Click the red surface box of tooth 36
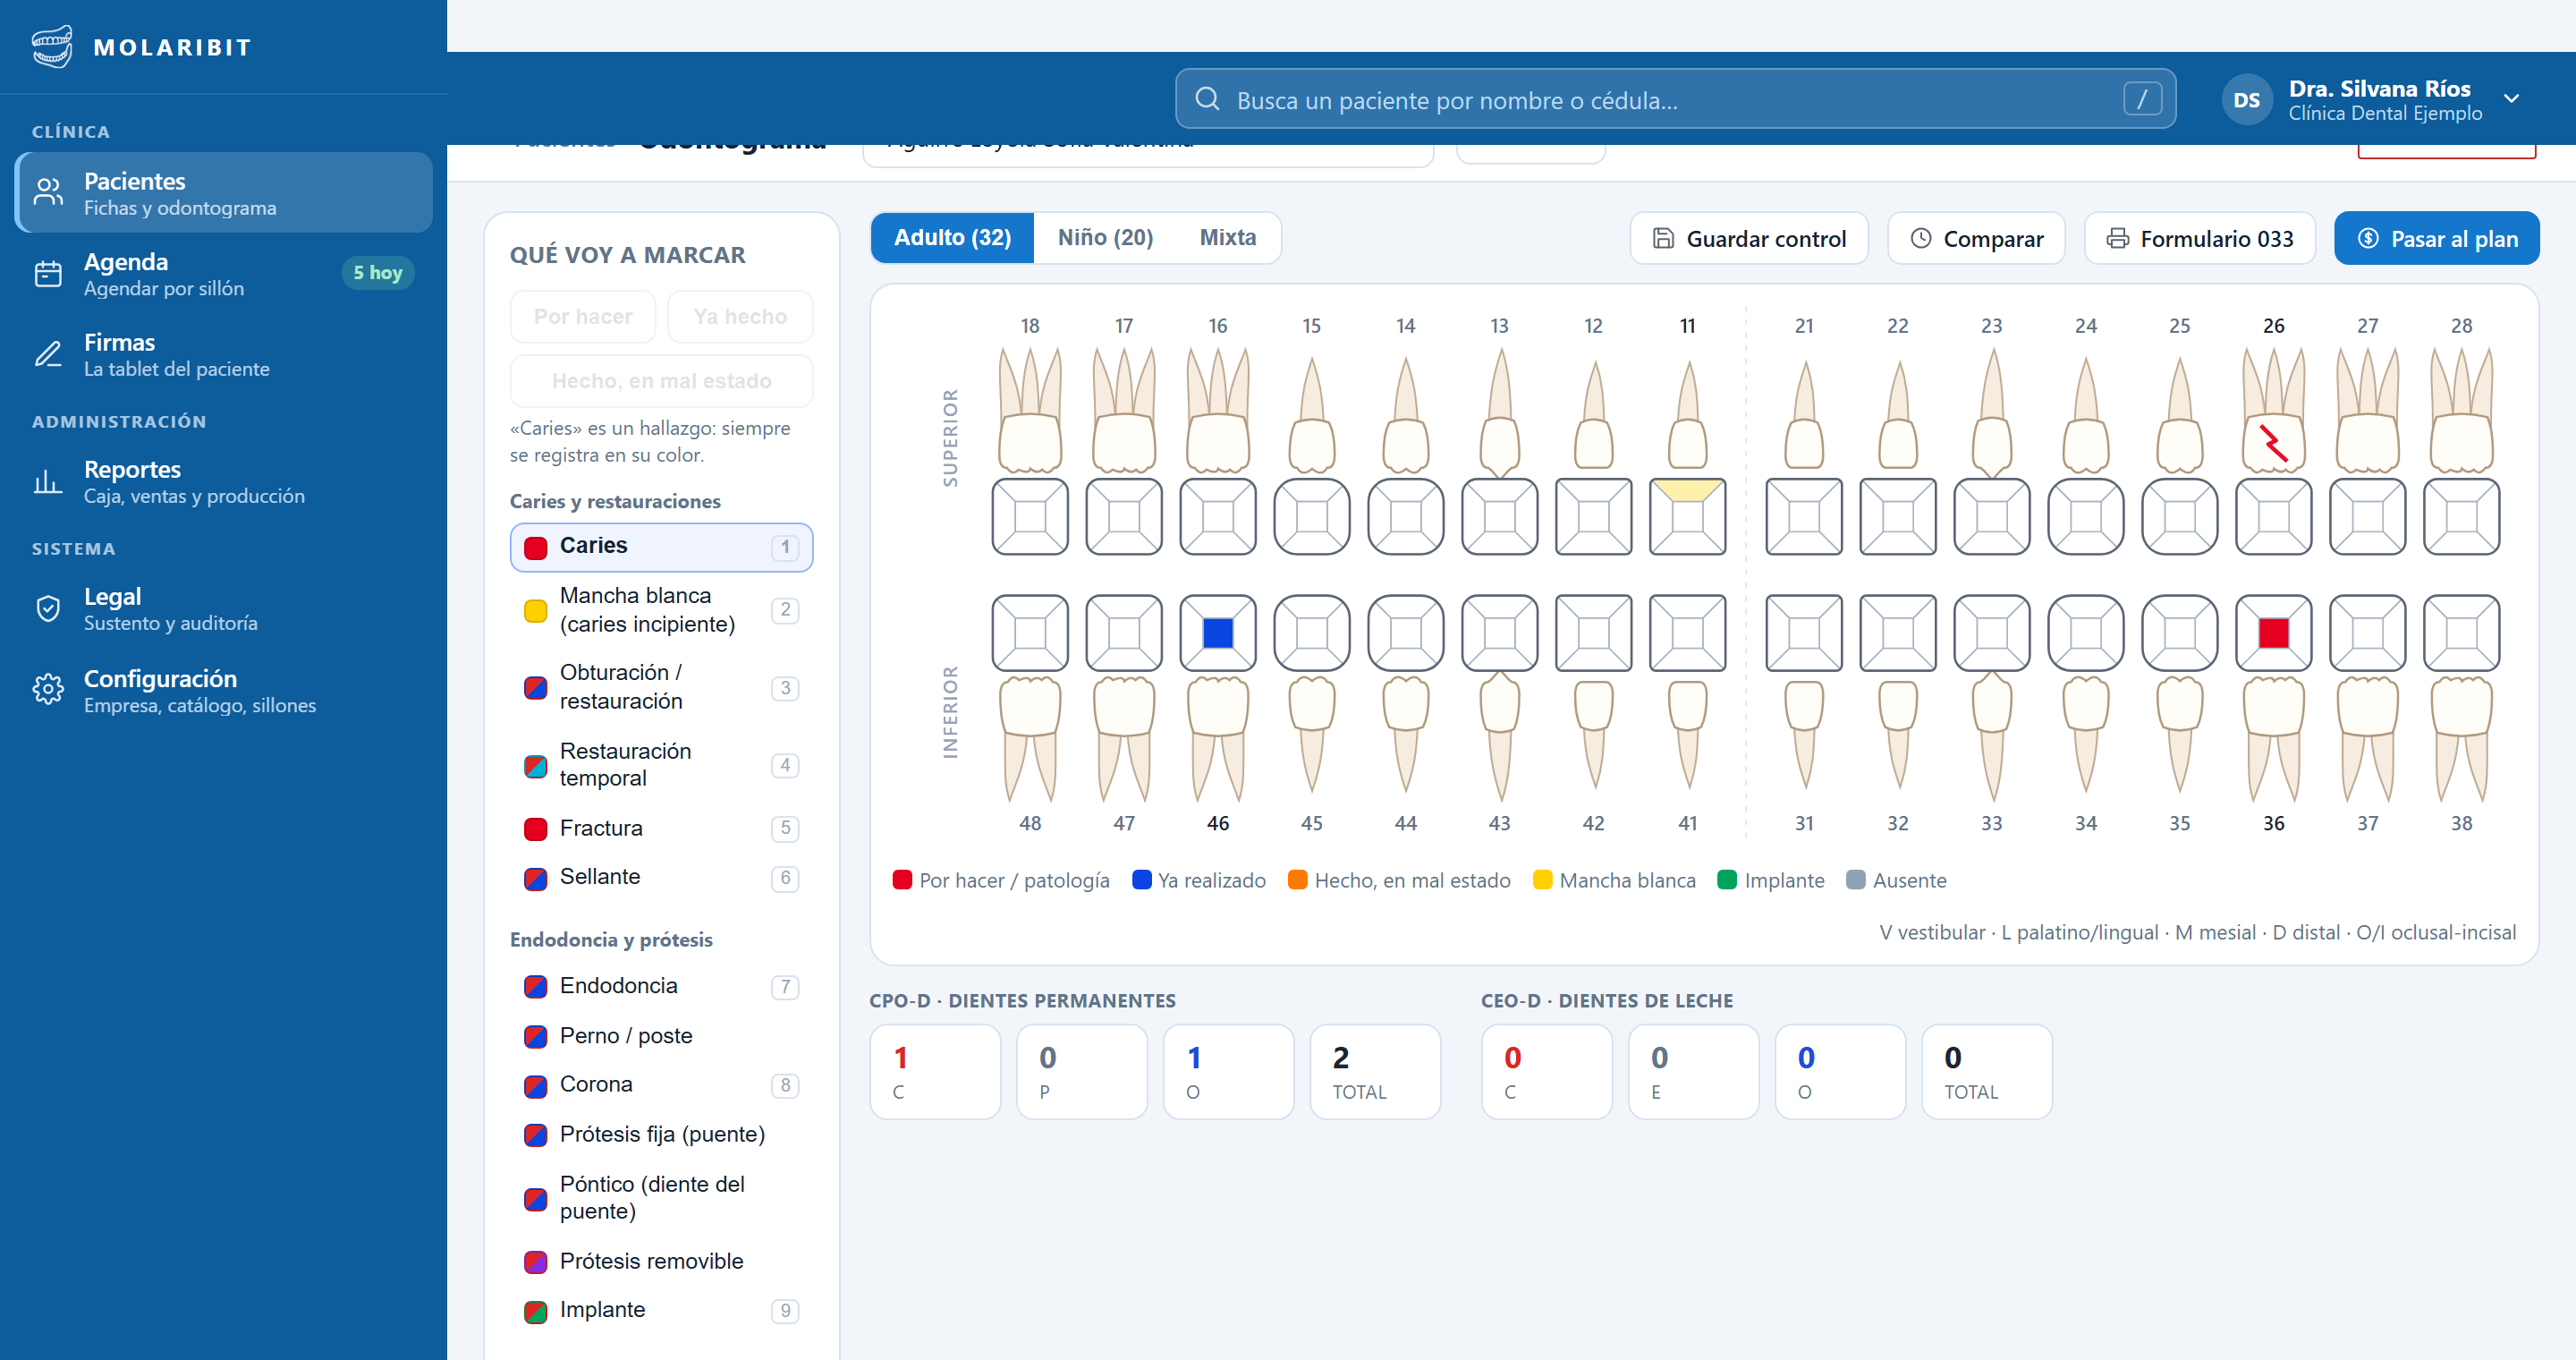2576x1360 pixels. click(x=2273, y=633)
